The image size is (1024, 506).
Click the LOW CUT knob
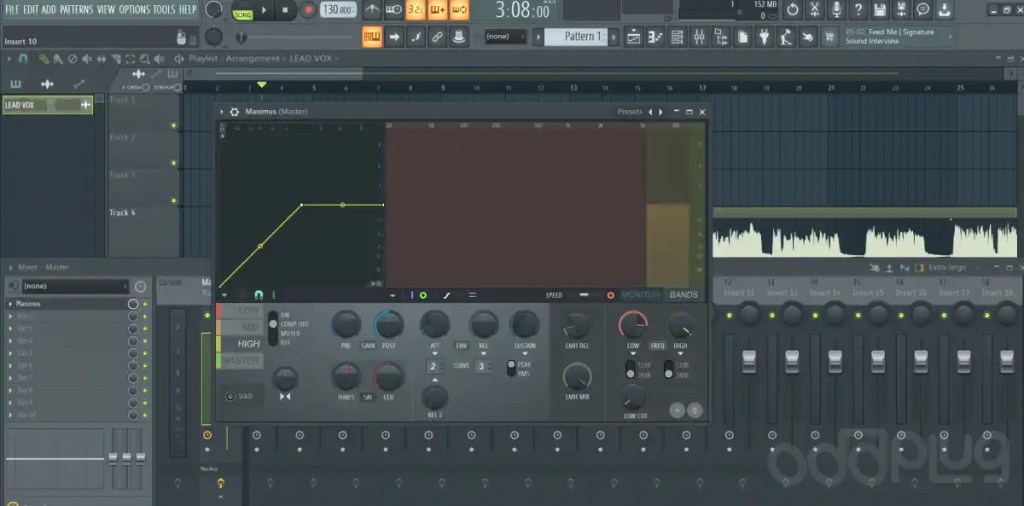(633, 397)
